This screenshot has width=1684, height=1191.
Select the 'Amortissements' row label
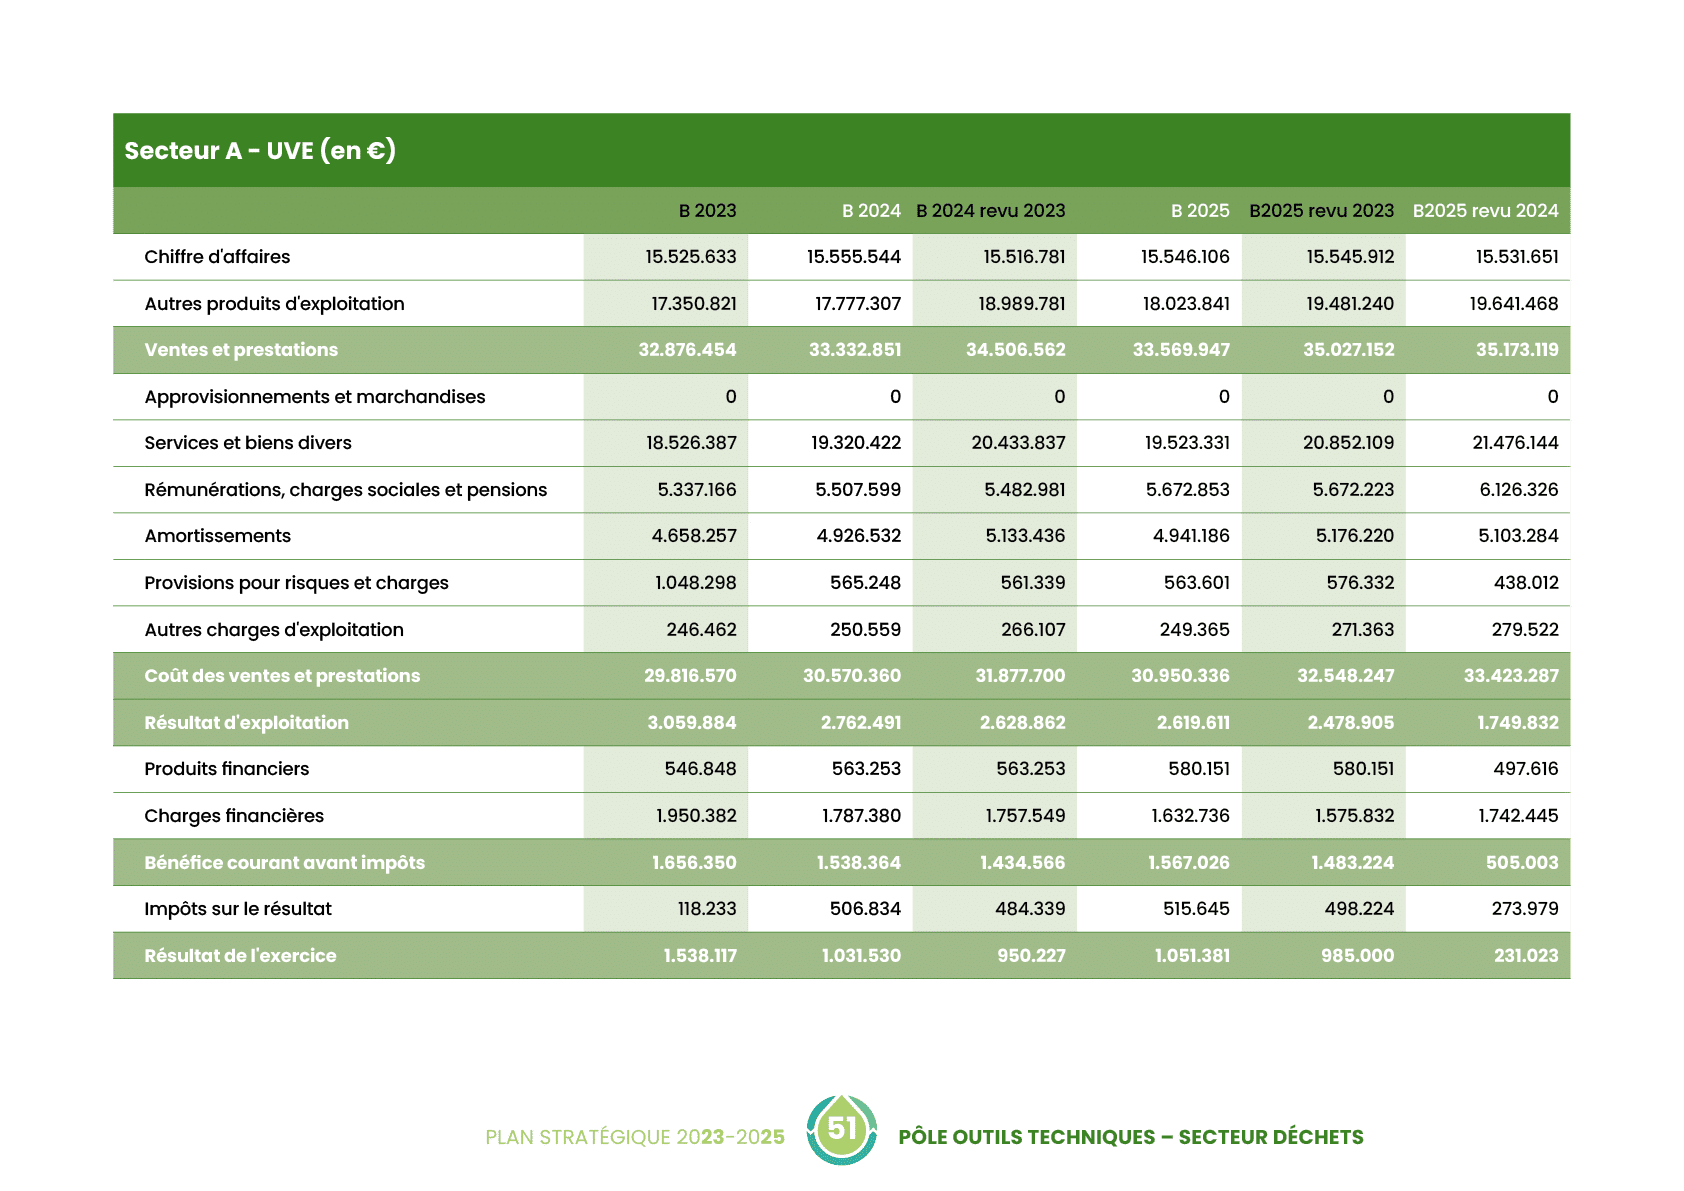[x=217, y=536]
